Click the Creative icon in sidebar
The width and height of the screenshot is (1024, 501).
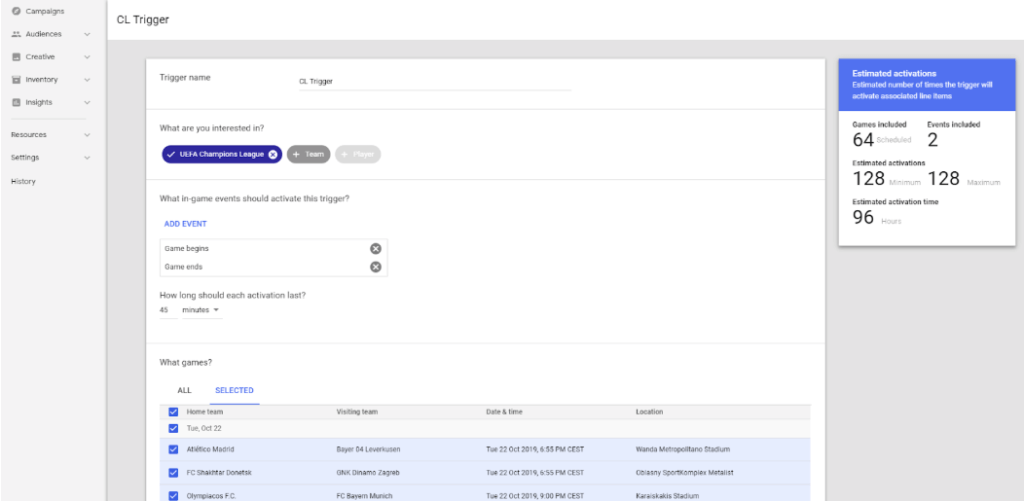coord(16,57)
